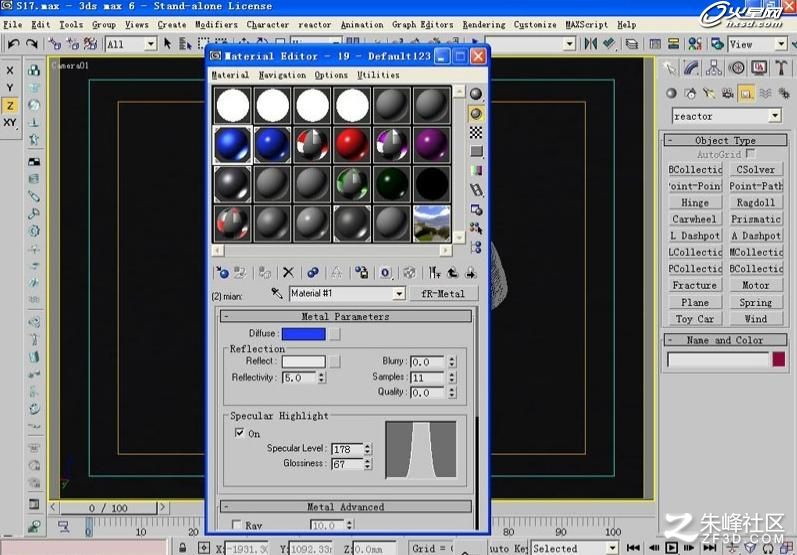Open the Modify command panel tab
The image size is (797, 555).
point(691,68)
